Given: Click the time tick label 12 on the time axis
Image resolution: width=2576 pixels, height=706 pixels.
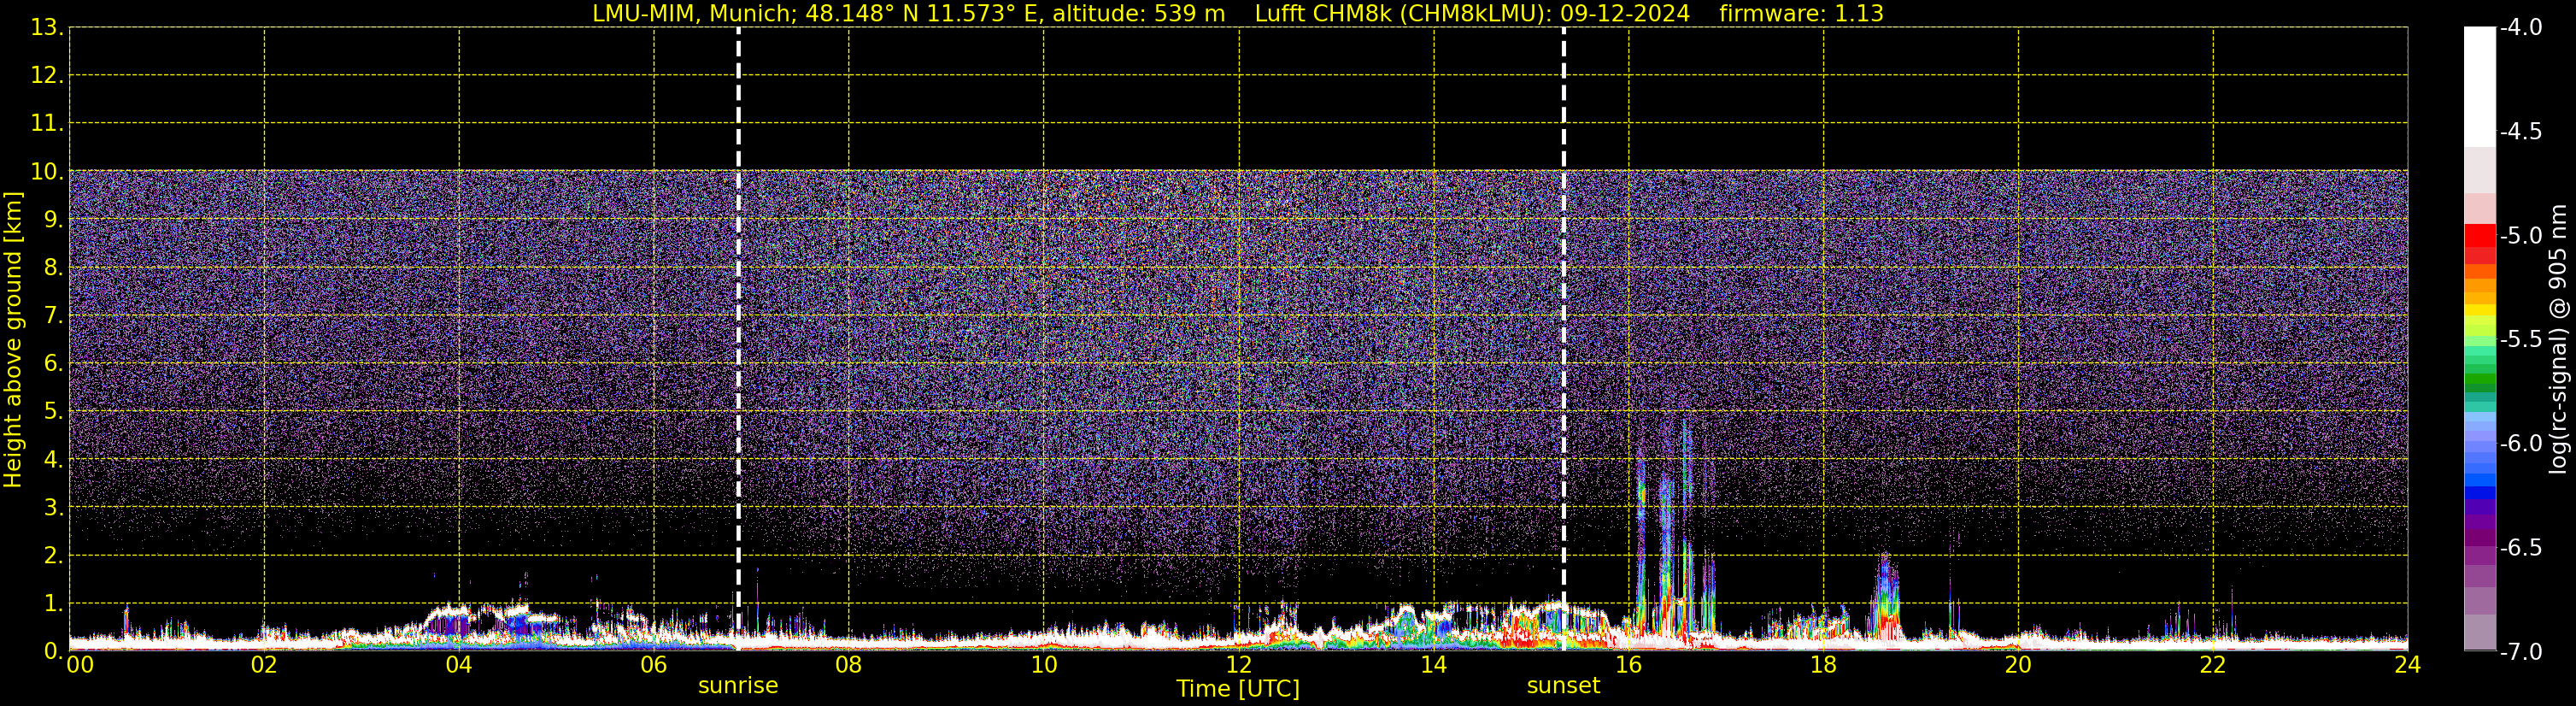Looking at the screenshot, I should pyautogui.click(x=1239, y=665).
